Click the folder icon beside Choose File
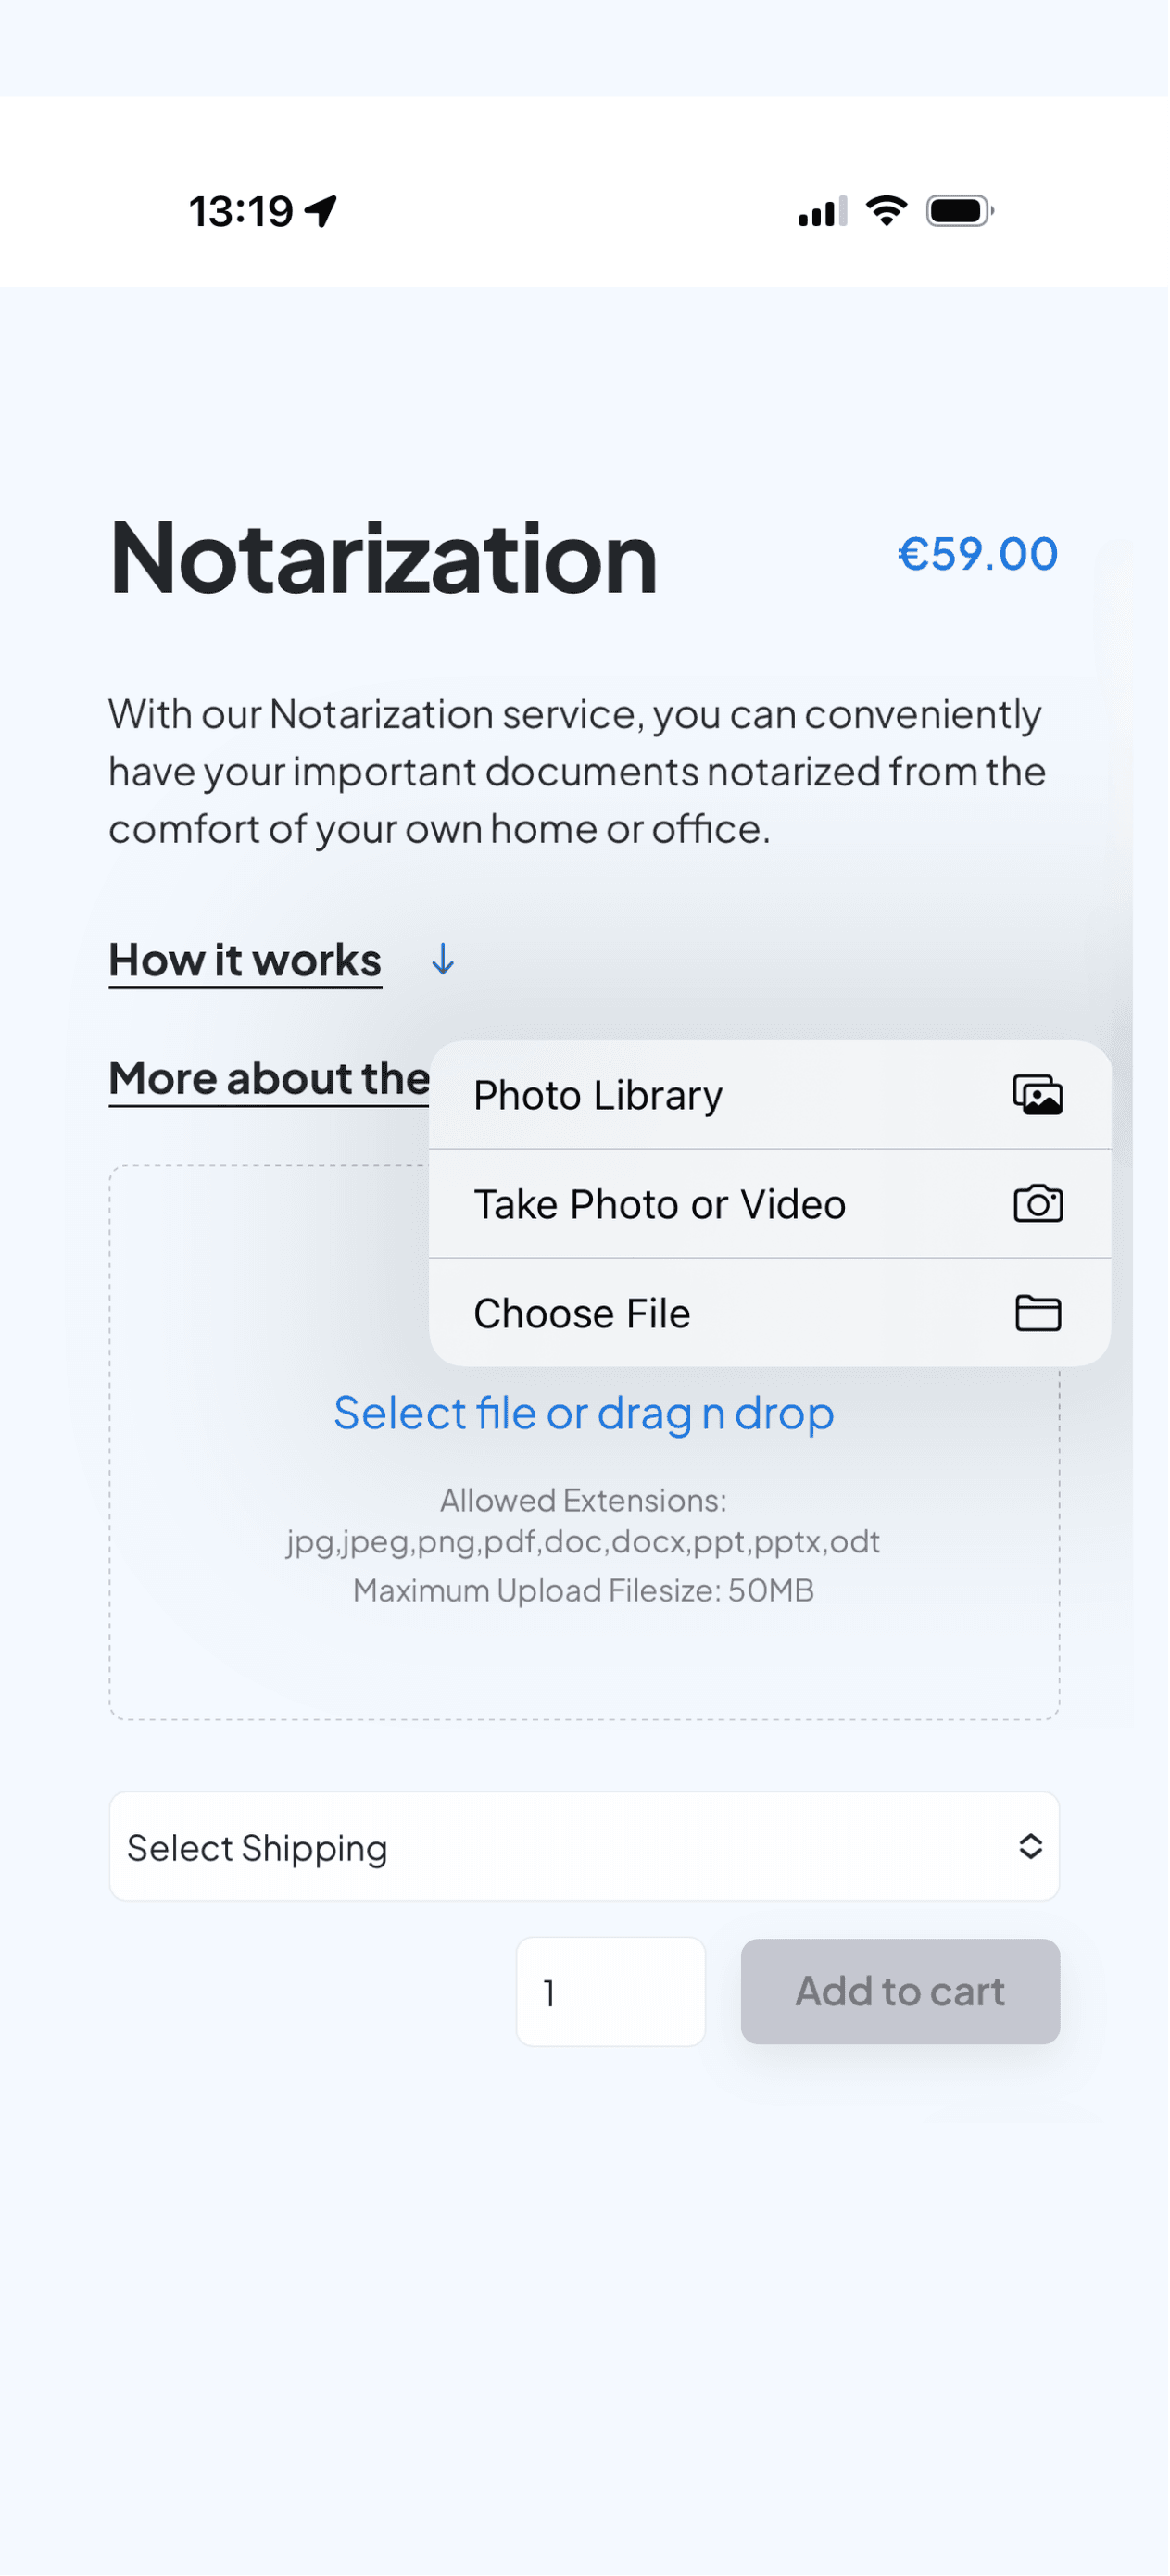This screenshot has width=1170, height=2576. click(x=1039, y=1313)
